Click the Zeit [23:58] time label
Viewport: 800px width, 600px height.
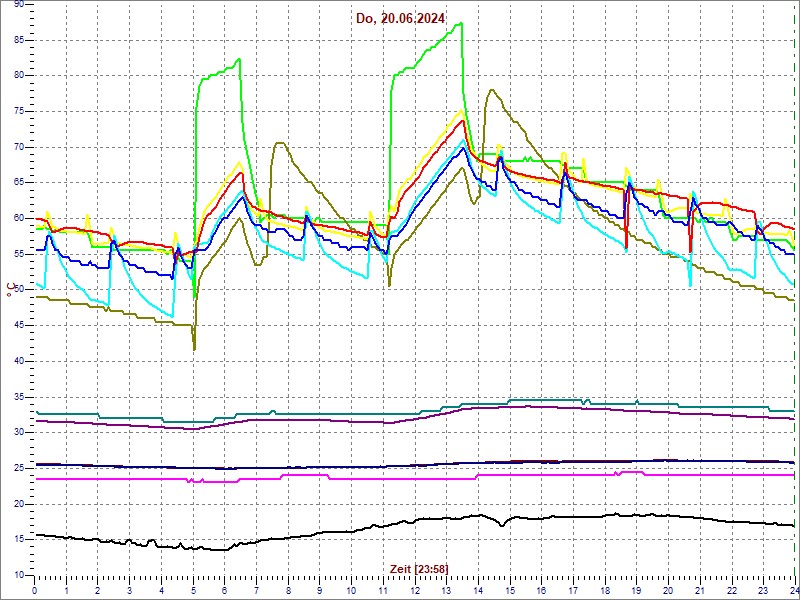tap(418, 568)
